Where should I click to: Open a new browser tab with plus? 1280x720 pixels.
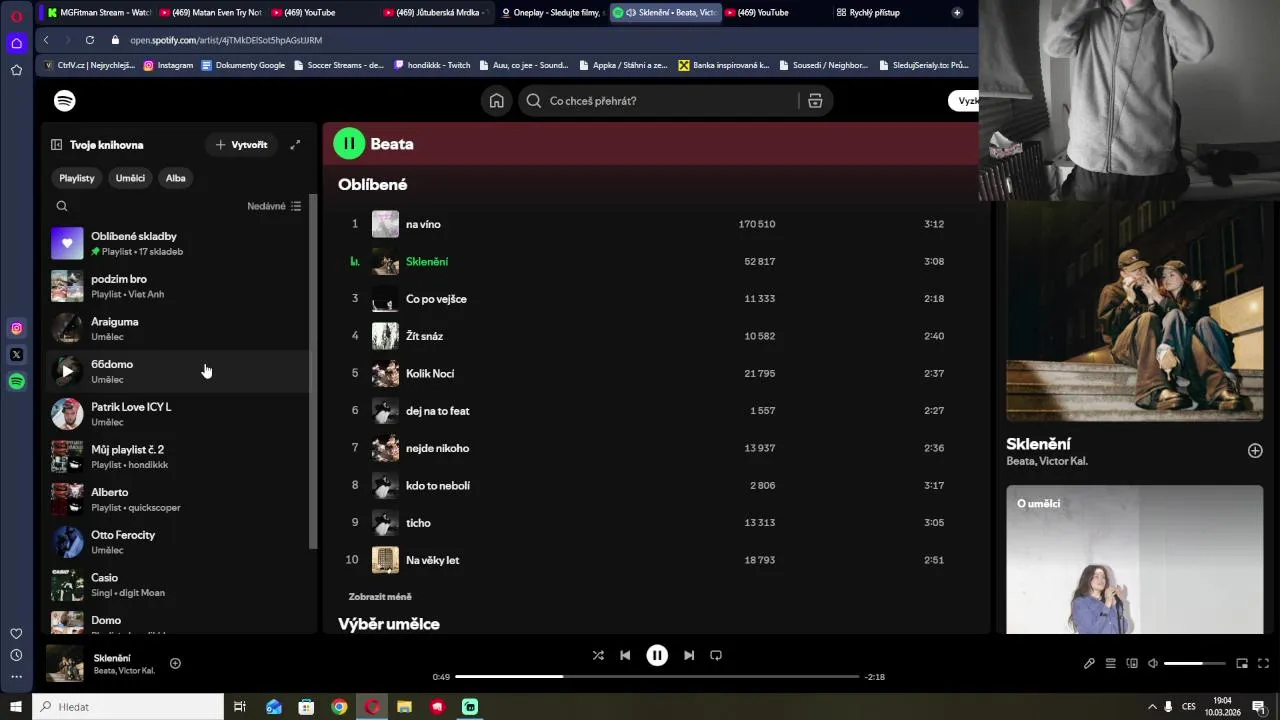(x=957, y=13)
